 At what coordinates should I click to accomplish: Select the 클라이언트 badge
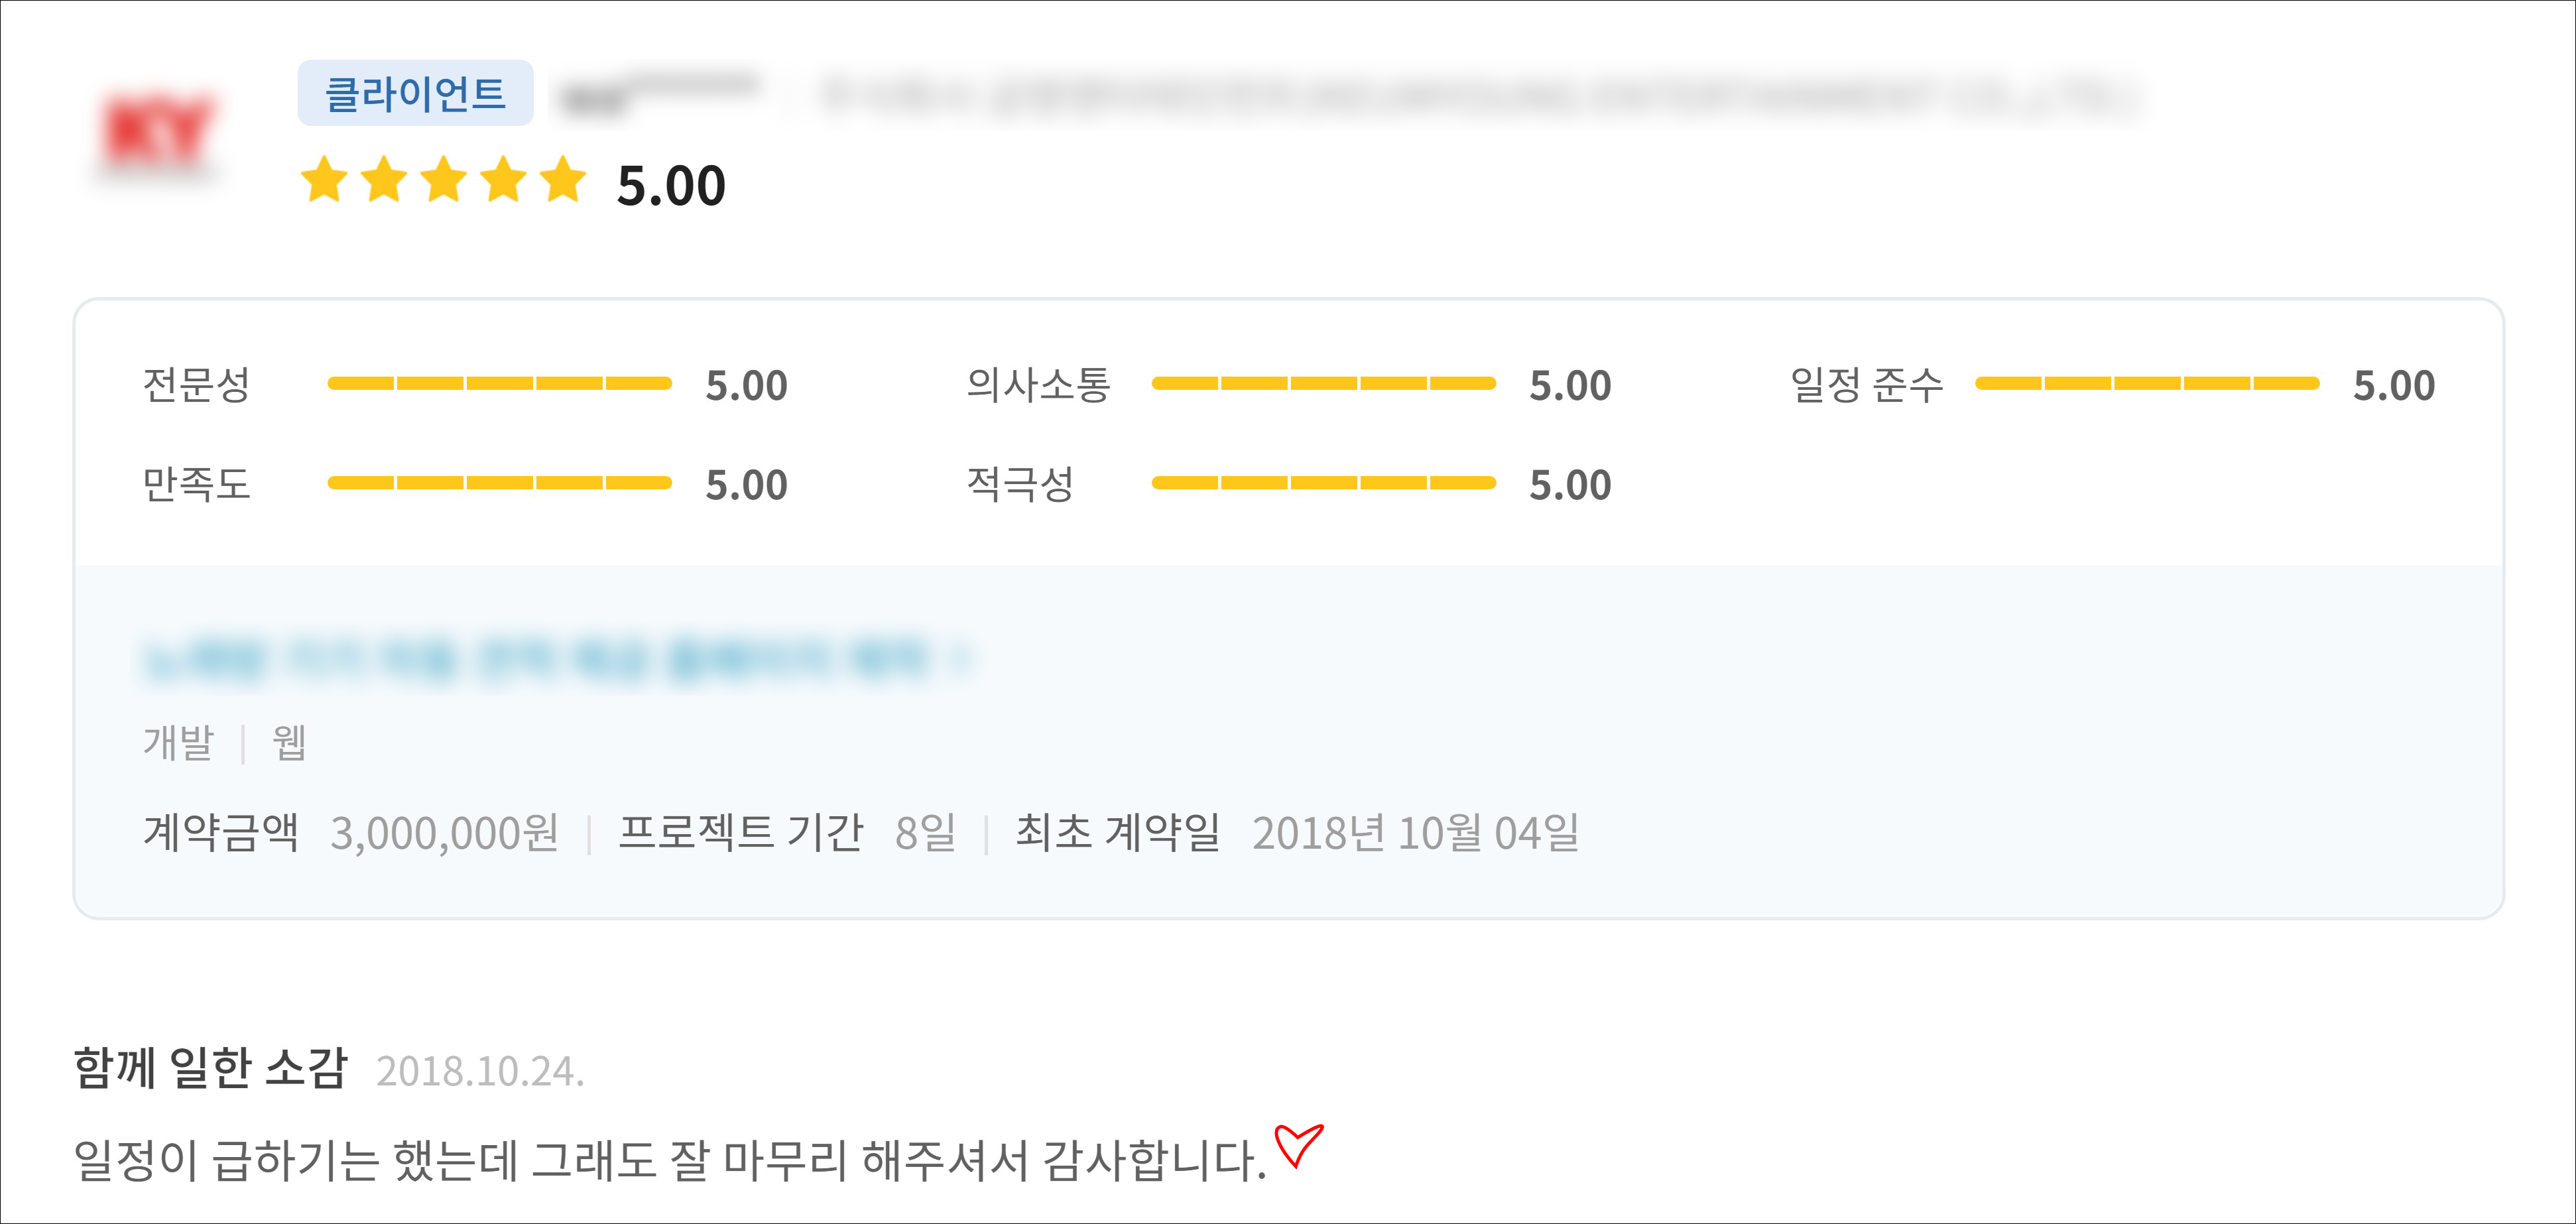point(415,93)
